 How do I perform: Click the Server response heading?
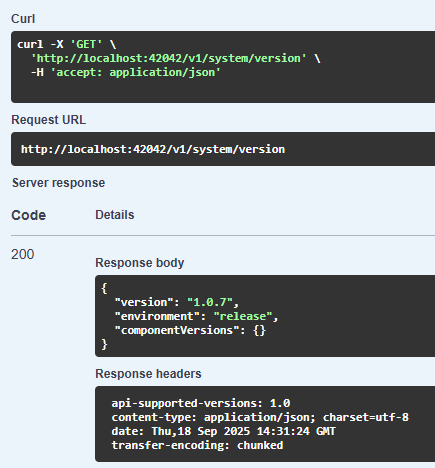point(59,183)
